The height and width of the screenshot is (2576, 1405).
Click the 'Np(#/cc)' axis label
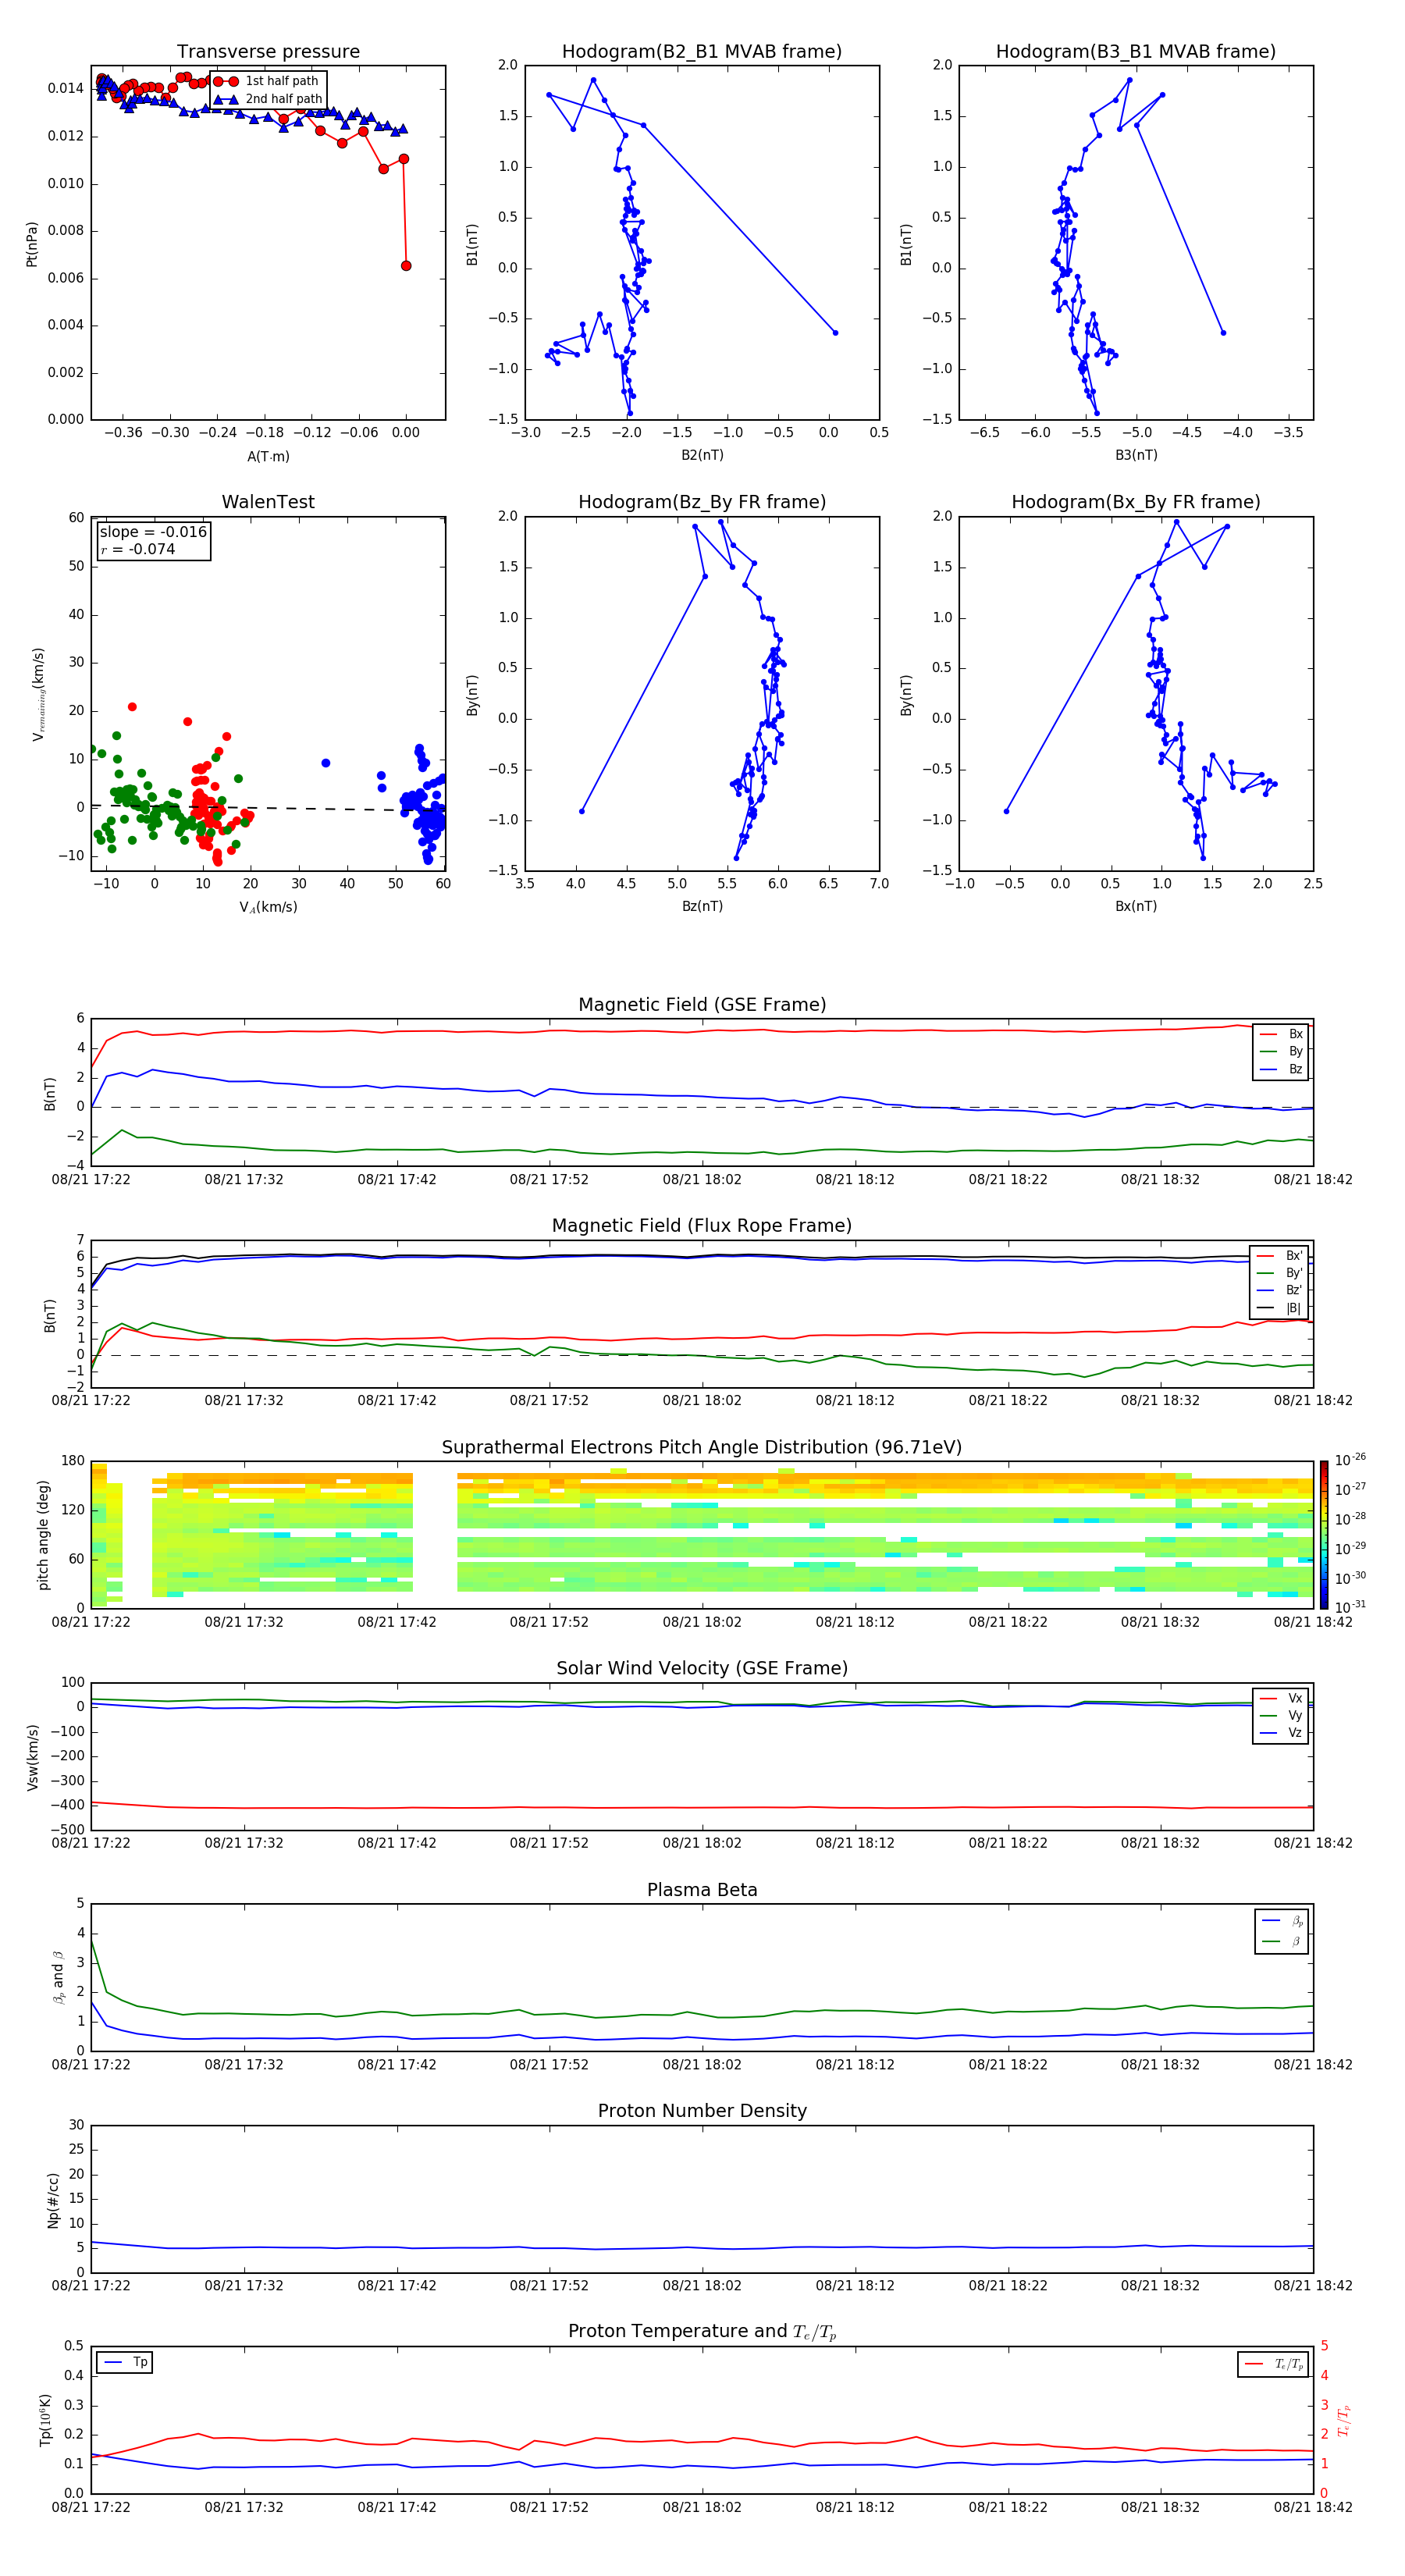click(x=53, y=2200)
